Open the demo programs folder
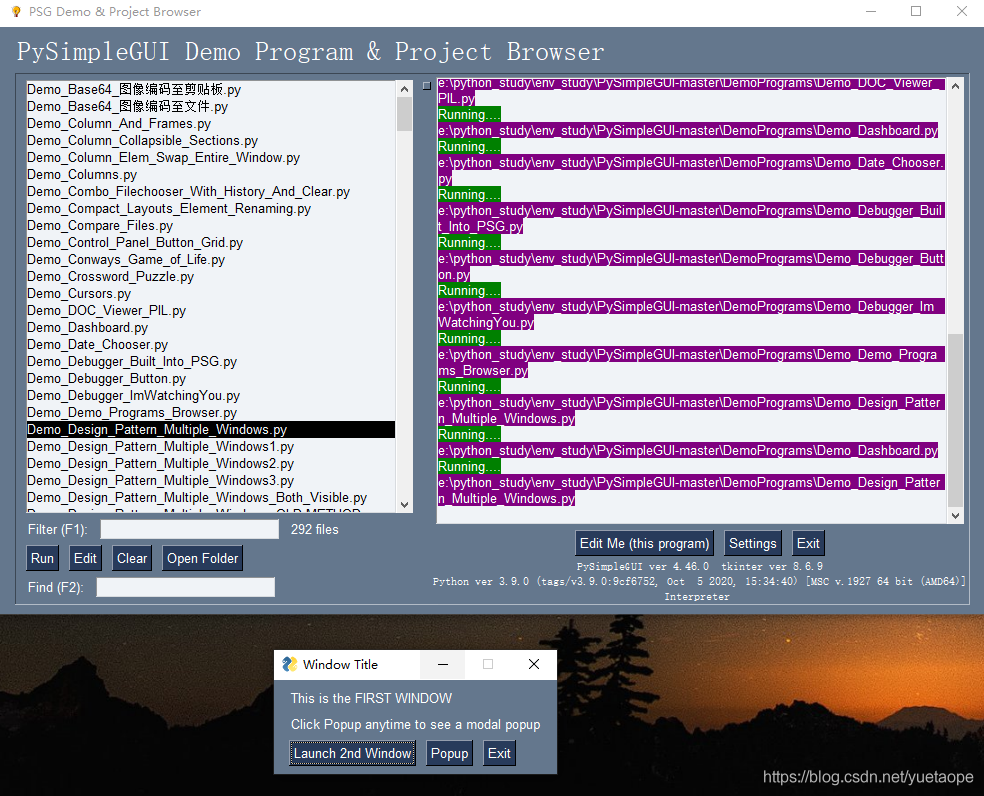Image resolution: width=984 pixels, height=796 pixels. (202, 558)
